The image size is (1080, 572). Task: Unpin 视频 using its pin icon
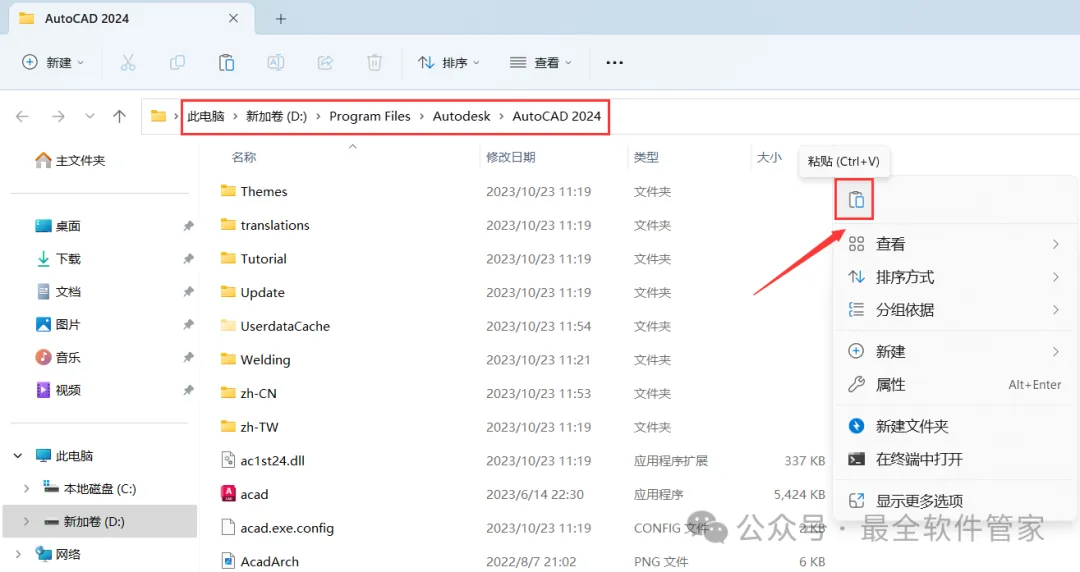(x=188, y=391)
